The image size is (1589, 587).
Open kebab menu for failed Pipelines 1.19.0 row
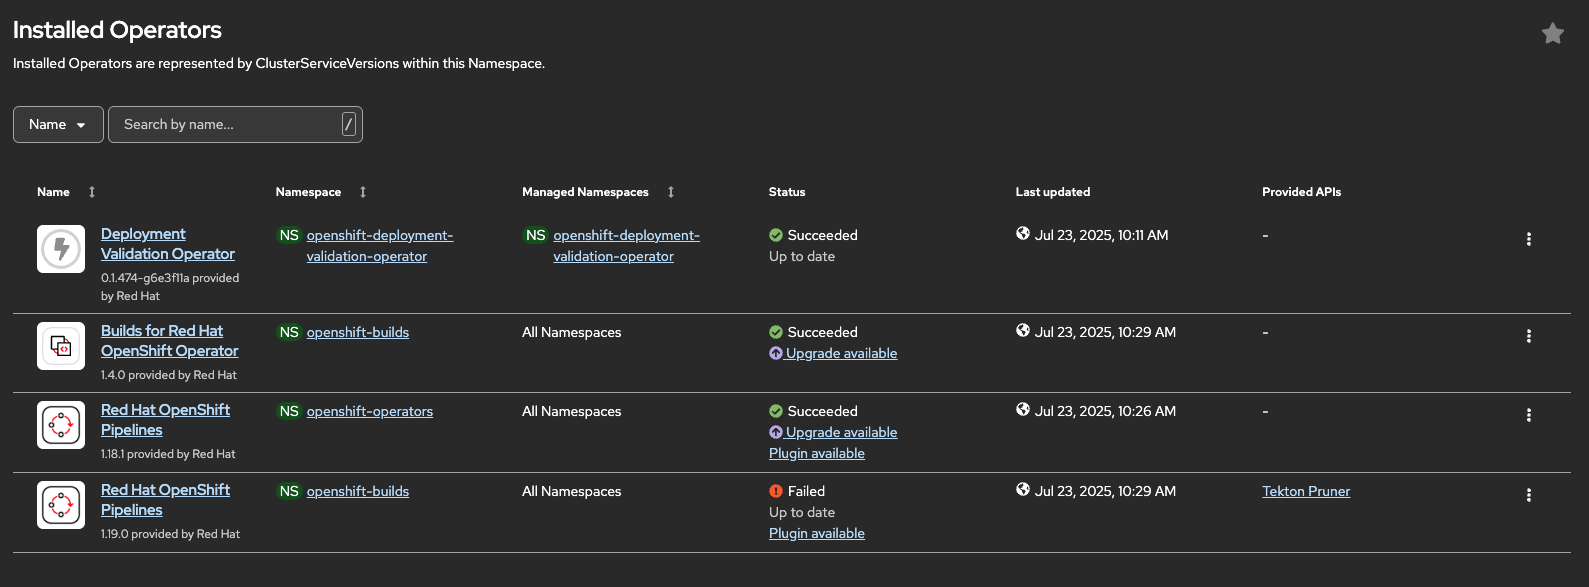coord(1528,495)
